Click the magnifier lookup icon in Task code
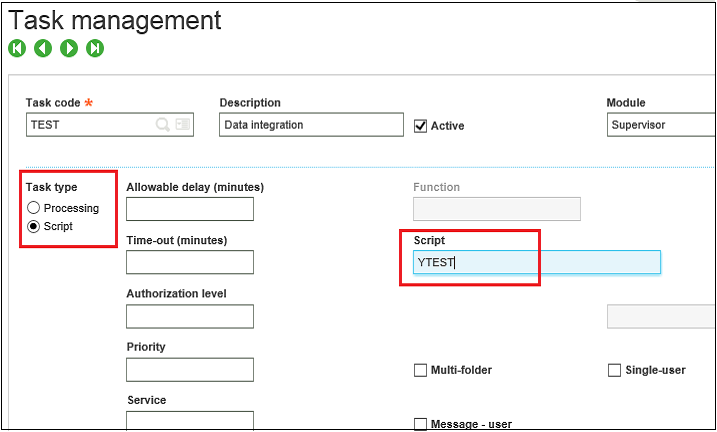717x432 pixels. (162, 125)
